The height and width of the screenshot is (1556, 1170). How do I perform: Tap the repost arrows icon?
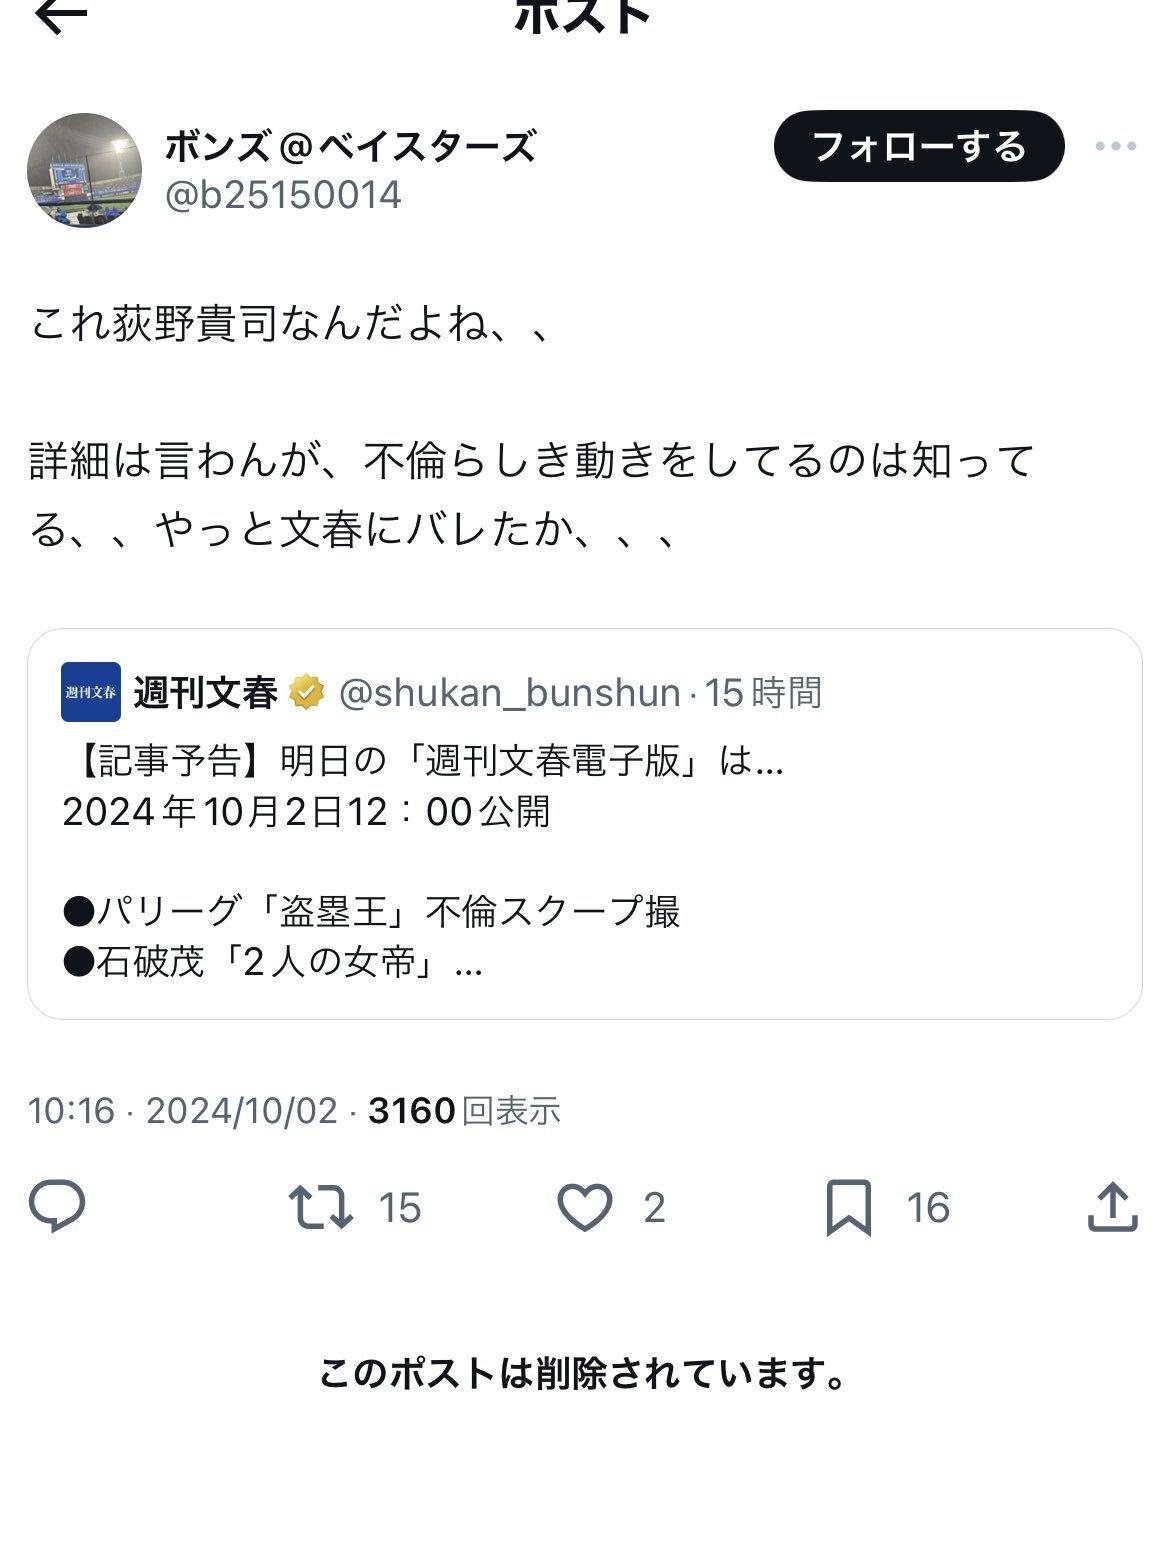click(x=320, y=1206)
